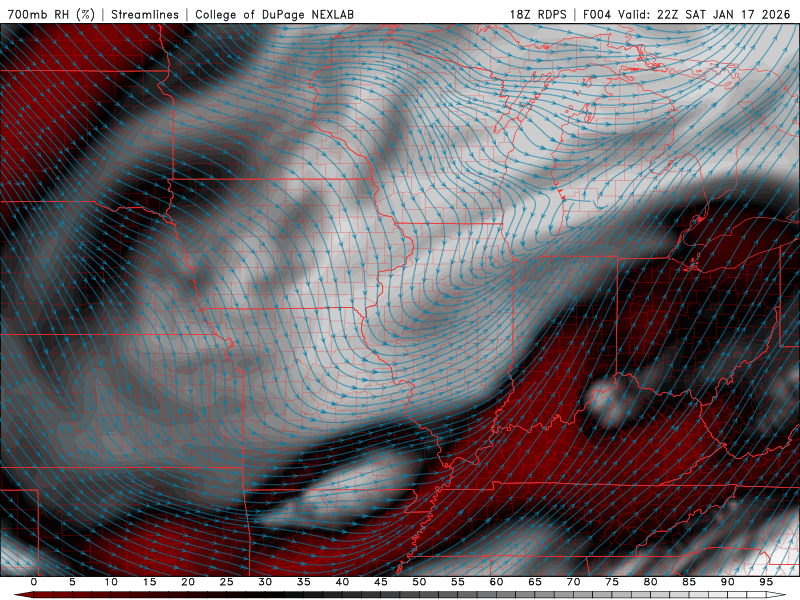Click the "40" color scale label
800x600 pixels.
342,582
